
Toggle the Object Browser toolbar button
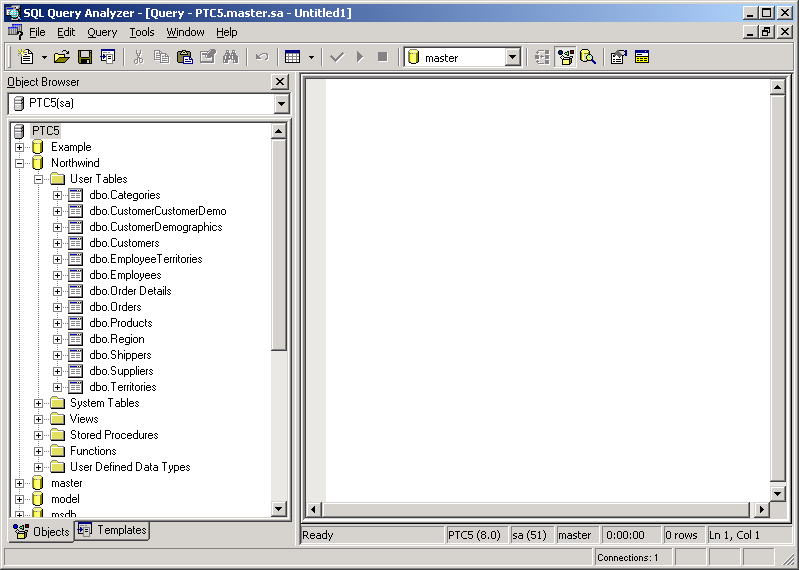click(x=566, y=57)
